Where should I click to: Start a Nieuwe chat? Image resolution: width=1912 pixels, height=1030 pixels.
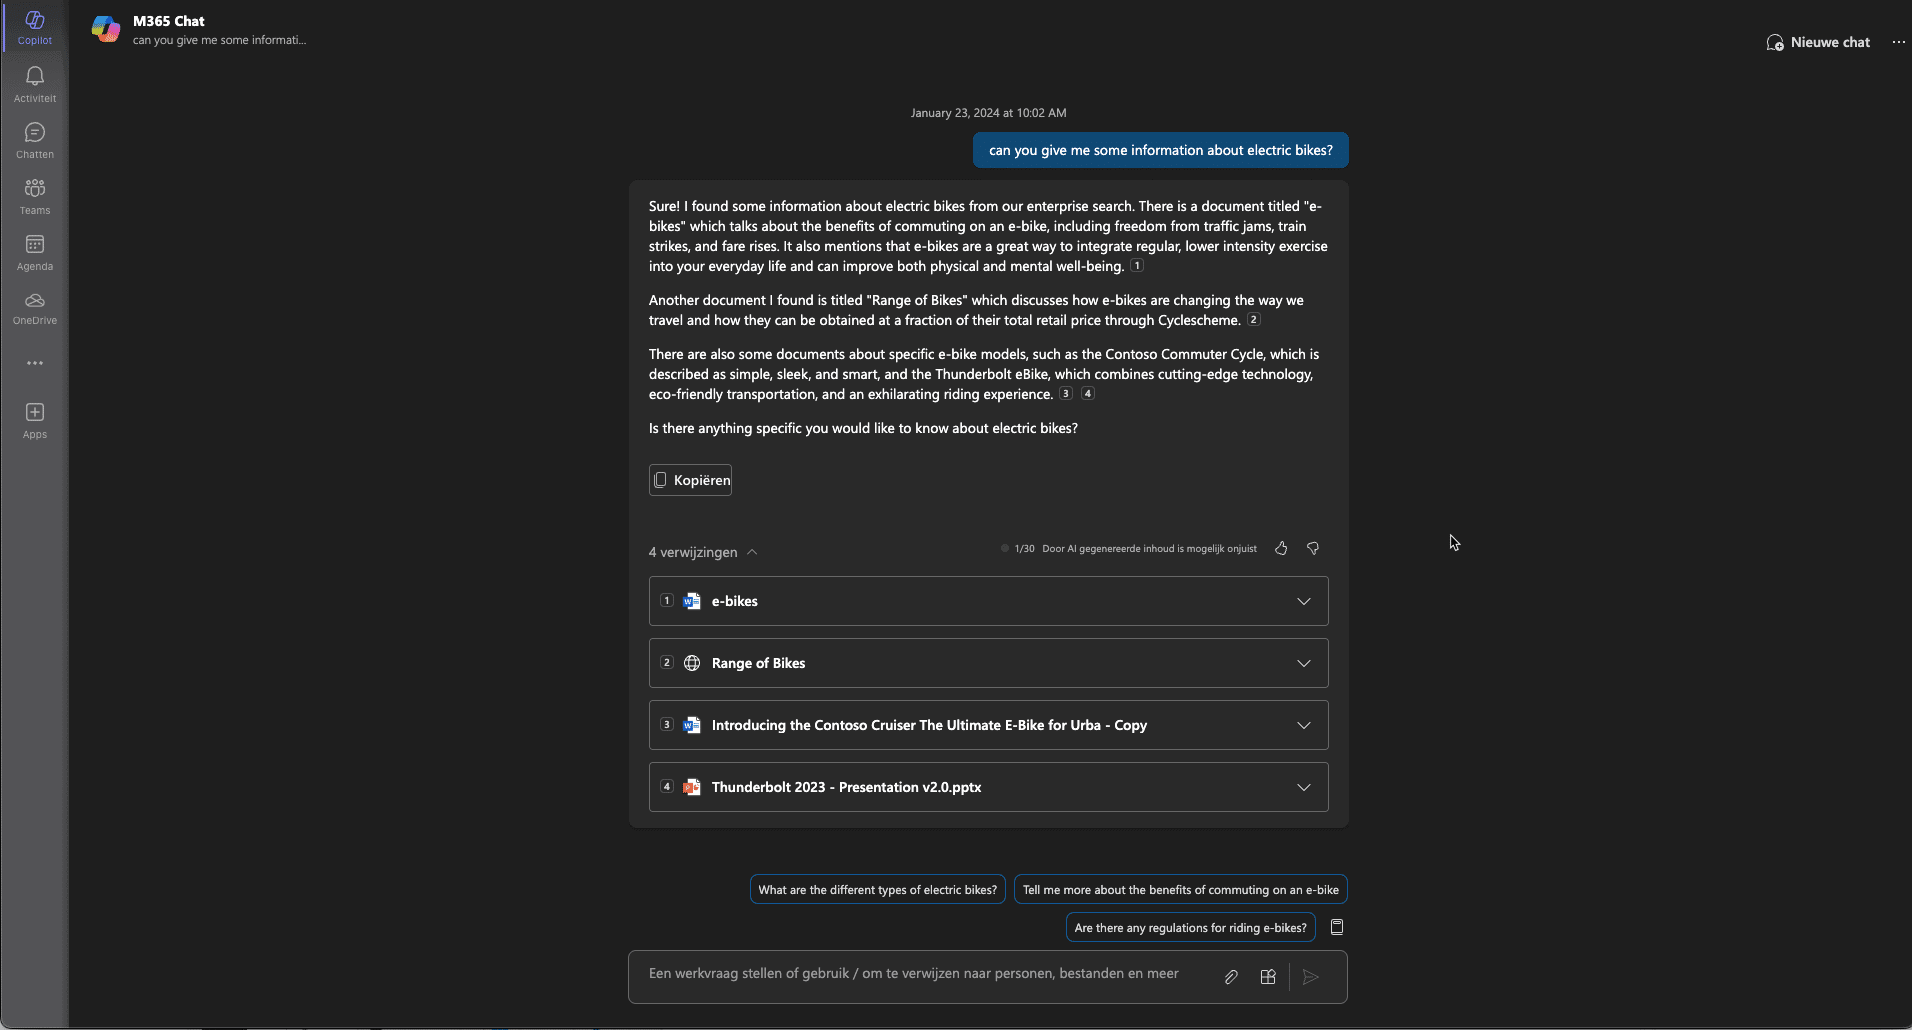(x=1817, y=42)
